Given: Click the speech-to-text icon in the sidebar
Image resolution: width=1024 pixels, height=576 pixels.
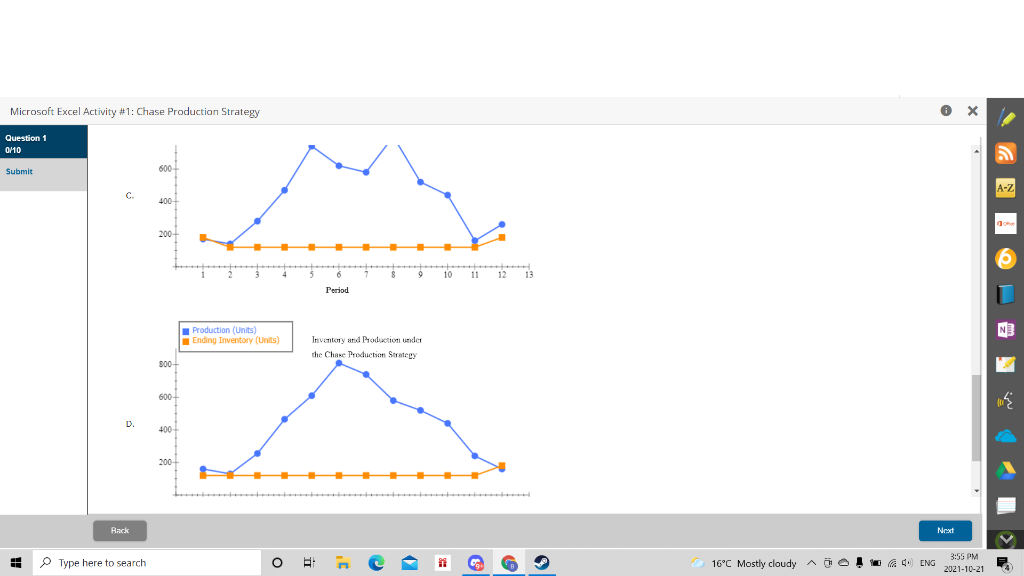Looking at the screenshot, I should click(1005, 398).
